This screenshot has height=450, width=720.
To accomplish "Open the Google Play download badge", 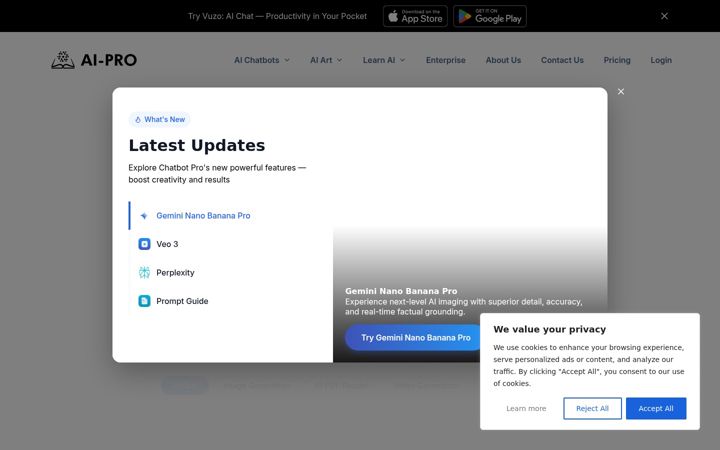I will (490, 16).
